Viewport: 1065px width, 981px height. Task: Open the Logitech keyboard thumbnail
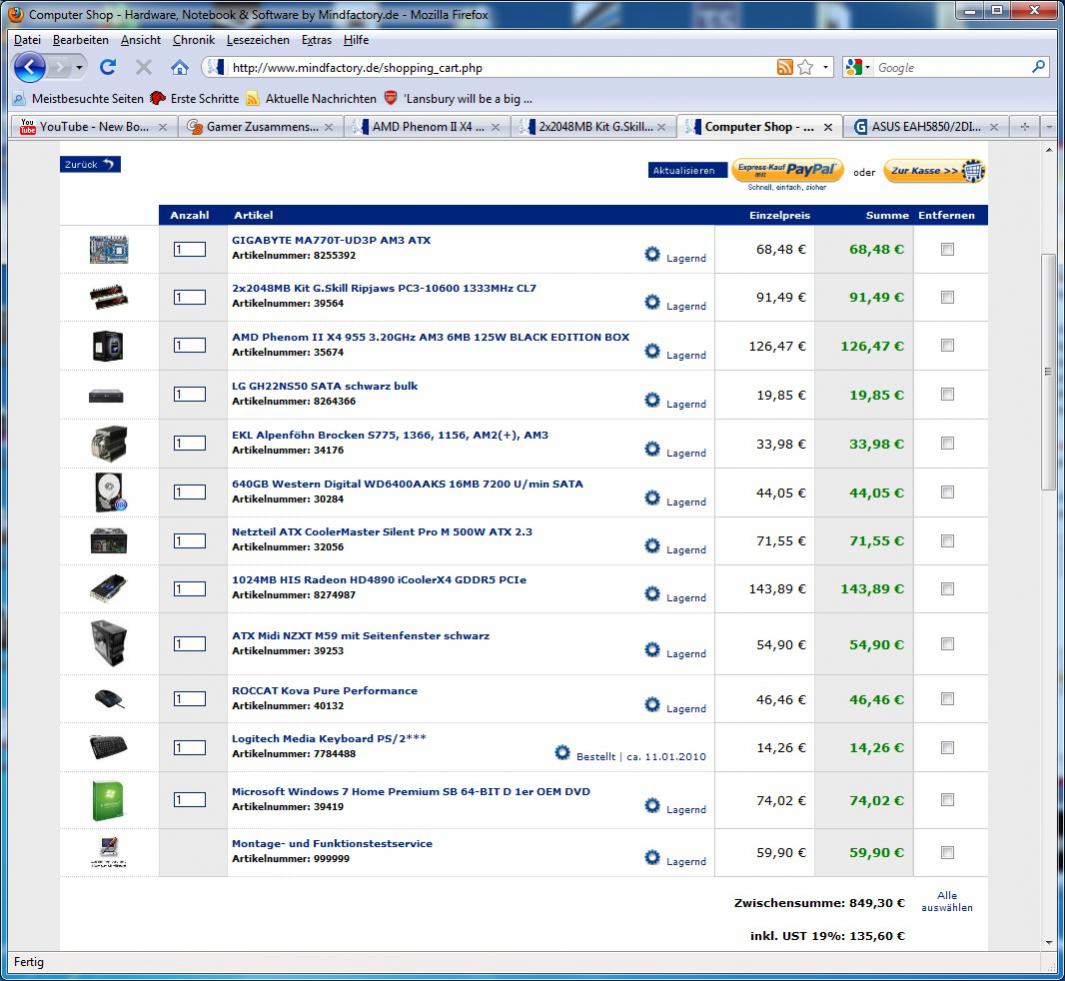click(x=109, y=747)
